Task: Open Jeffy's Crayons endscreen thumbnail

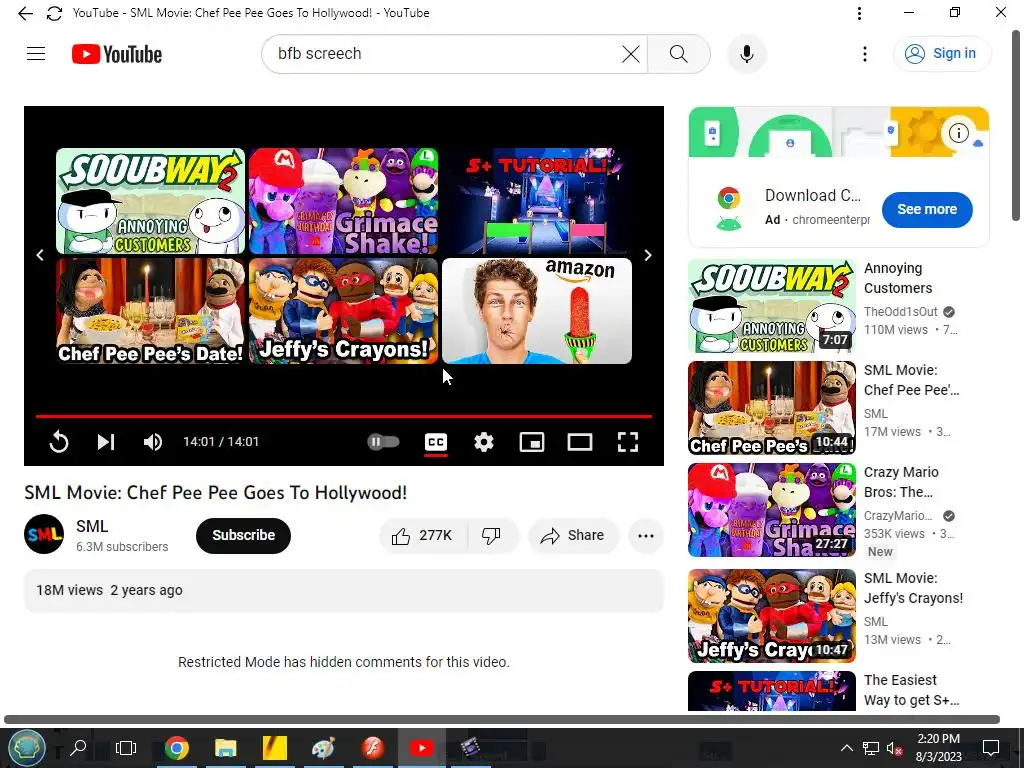Action: pyautogui.click(x=344, y=311)
